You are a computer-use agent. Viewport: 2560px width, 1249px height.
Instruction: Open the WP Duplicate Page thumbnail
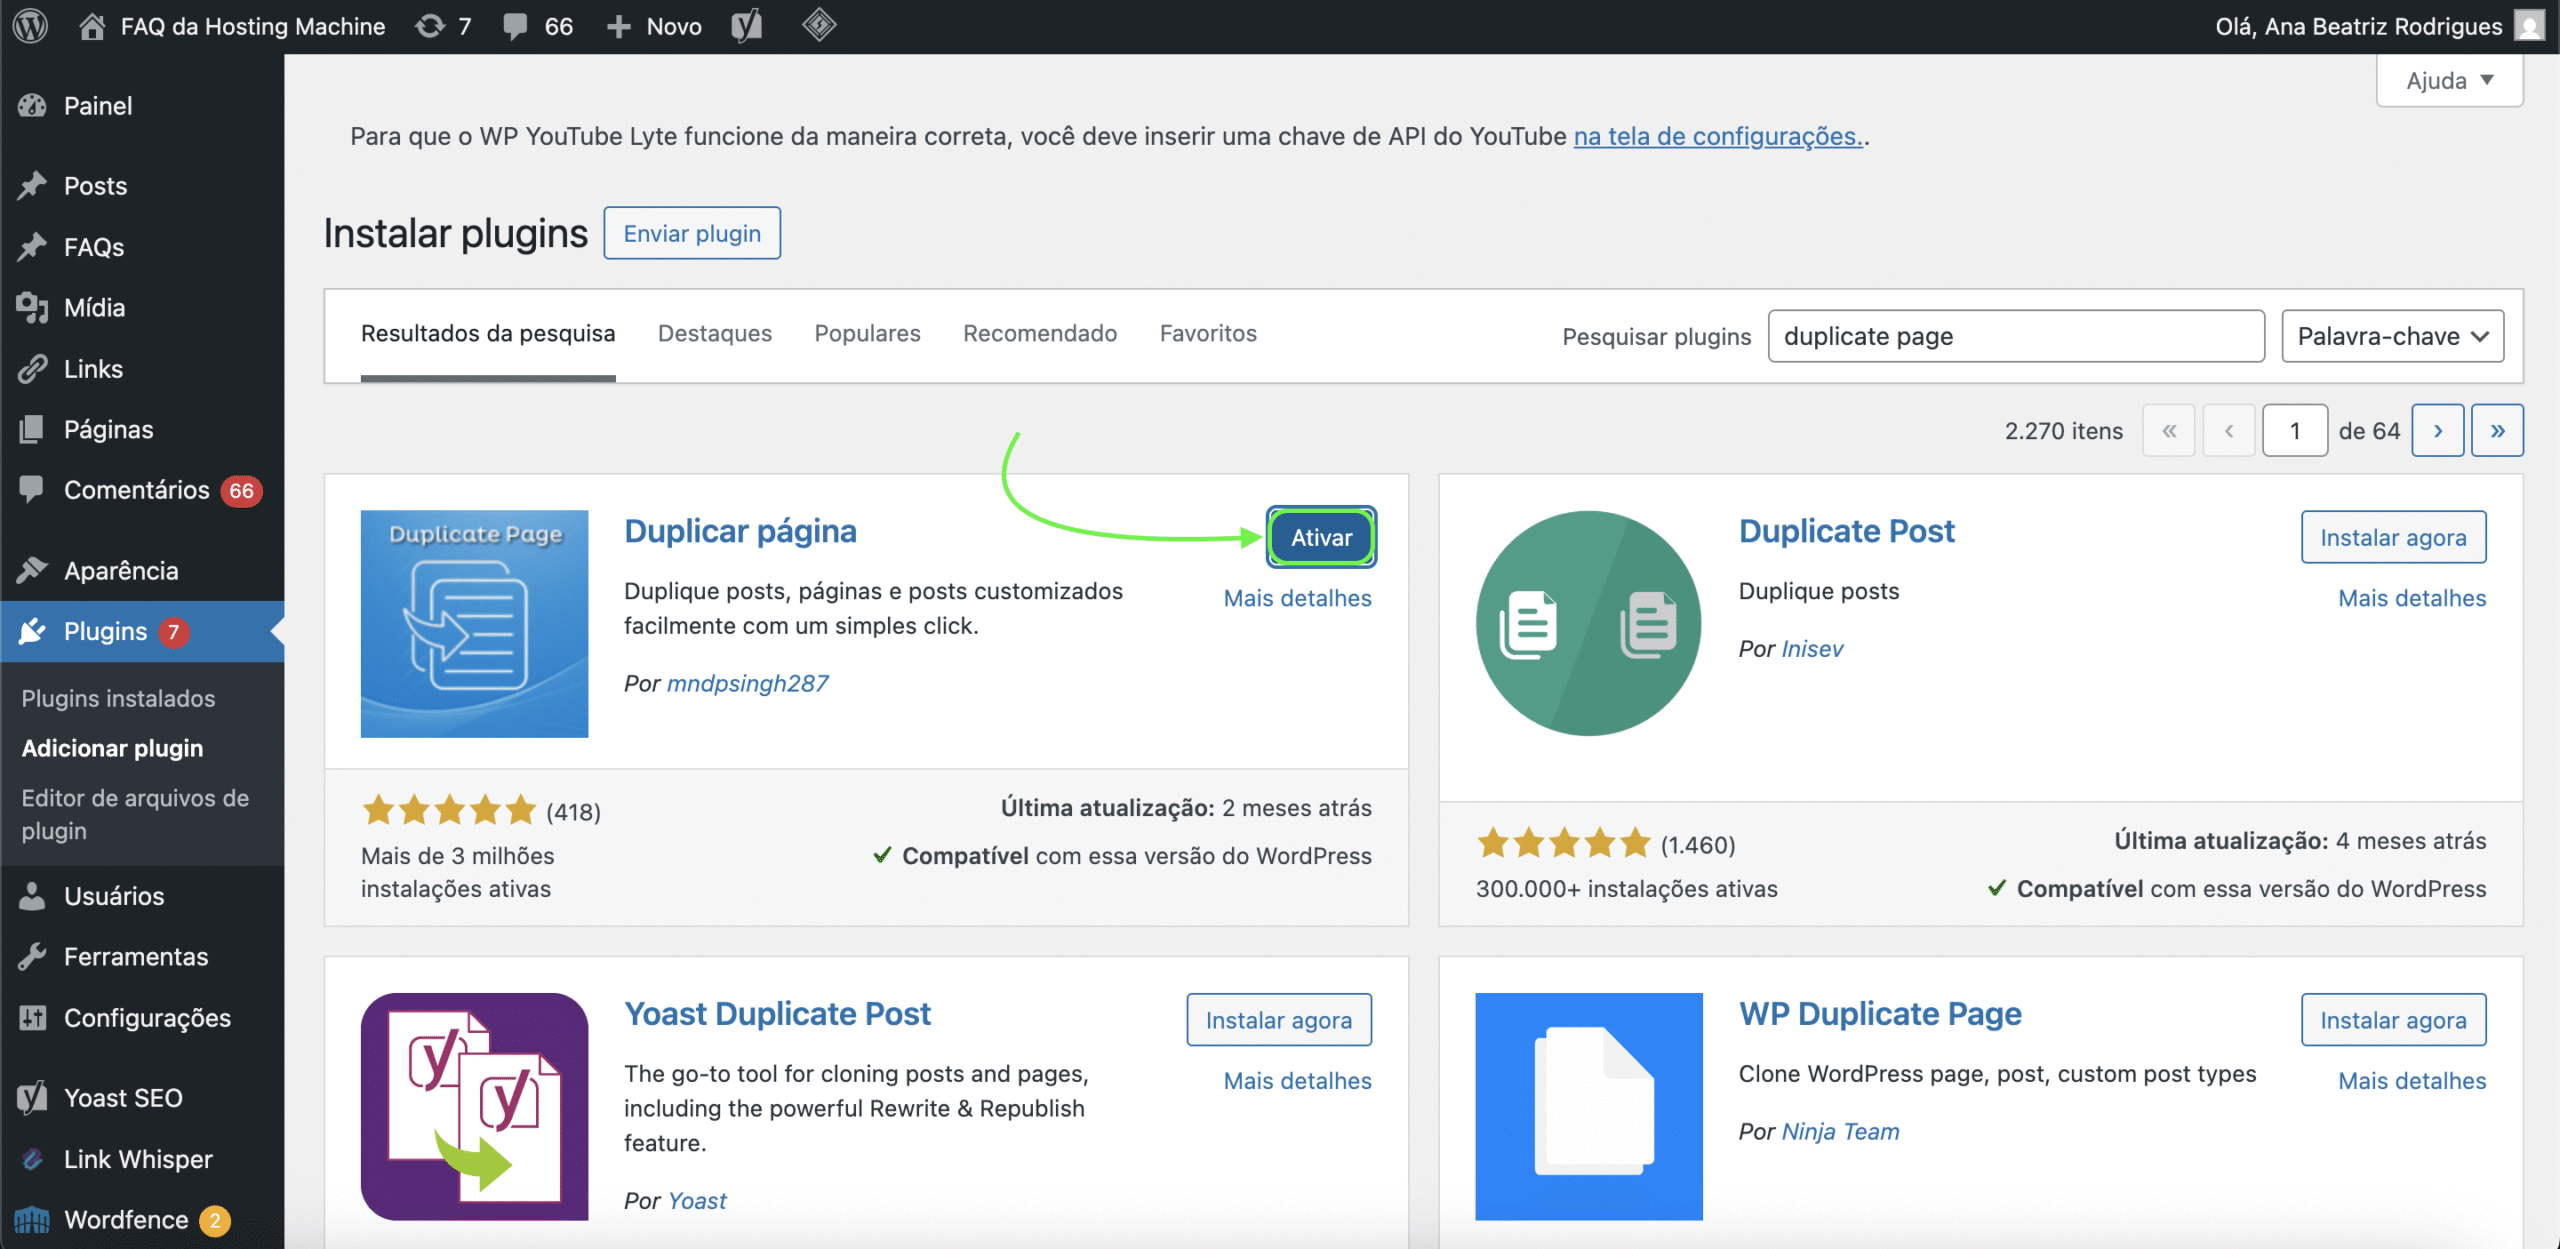1589,1107
